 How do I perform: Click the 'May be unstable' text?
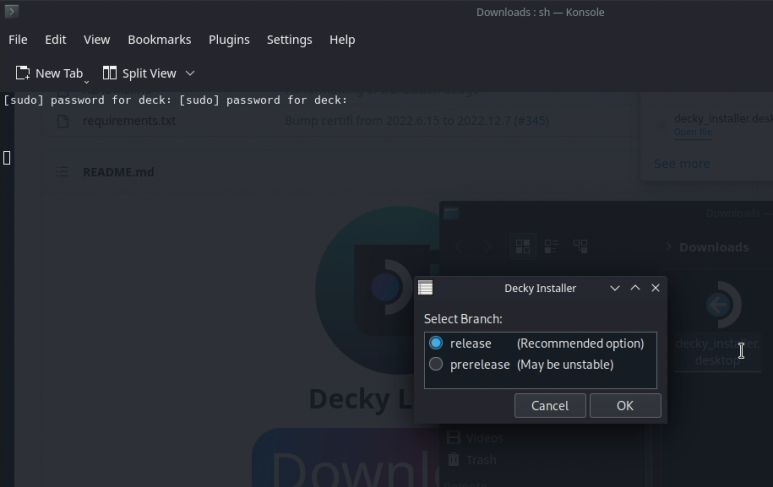pos(565,364)
